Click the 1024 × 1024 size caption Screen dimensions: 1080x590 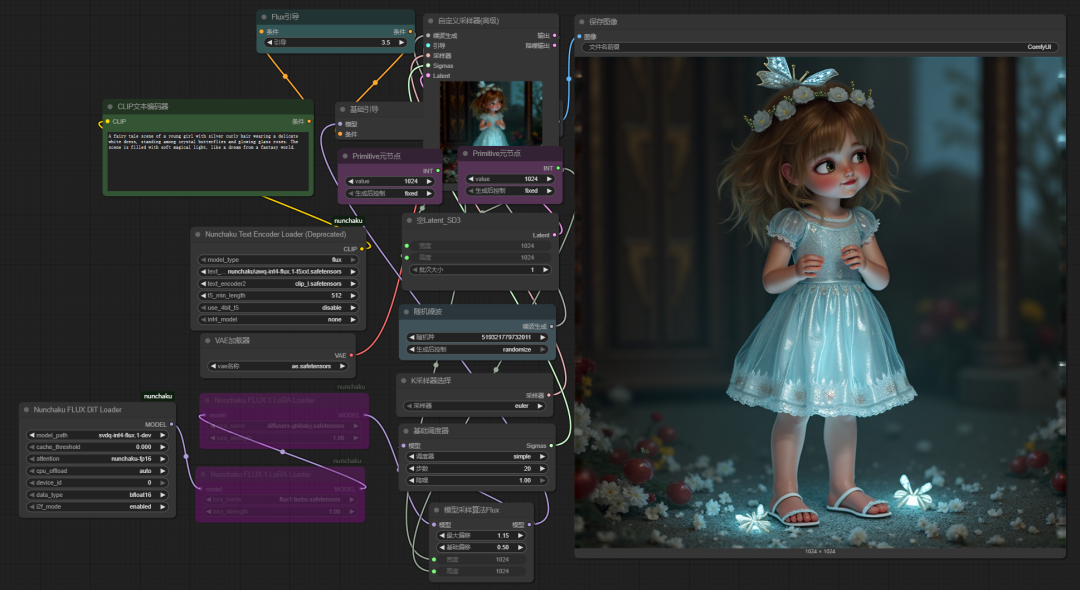click(820, 552)
